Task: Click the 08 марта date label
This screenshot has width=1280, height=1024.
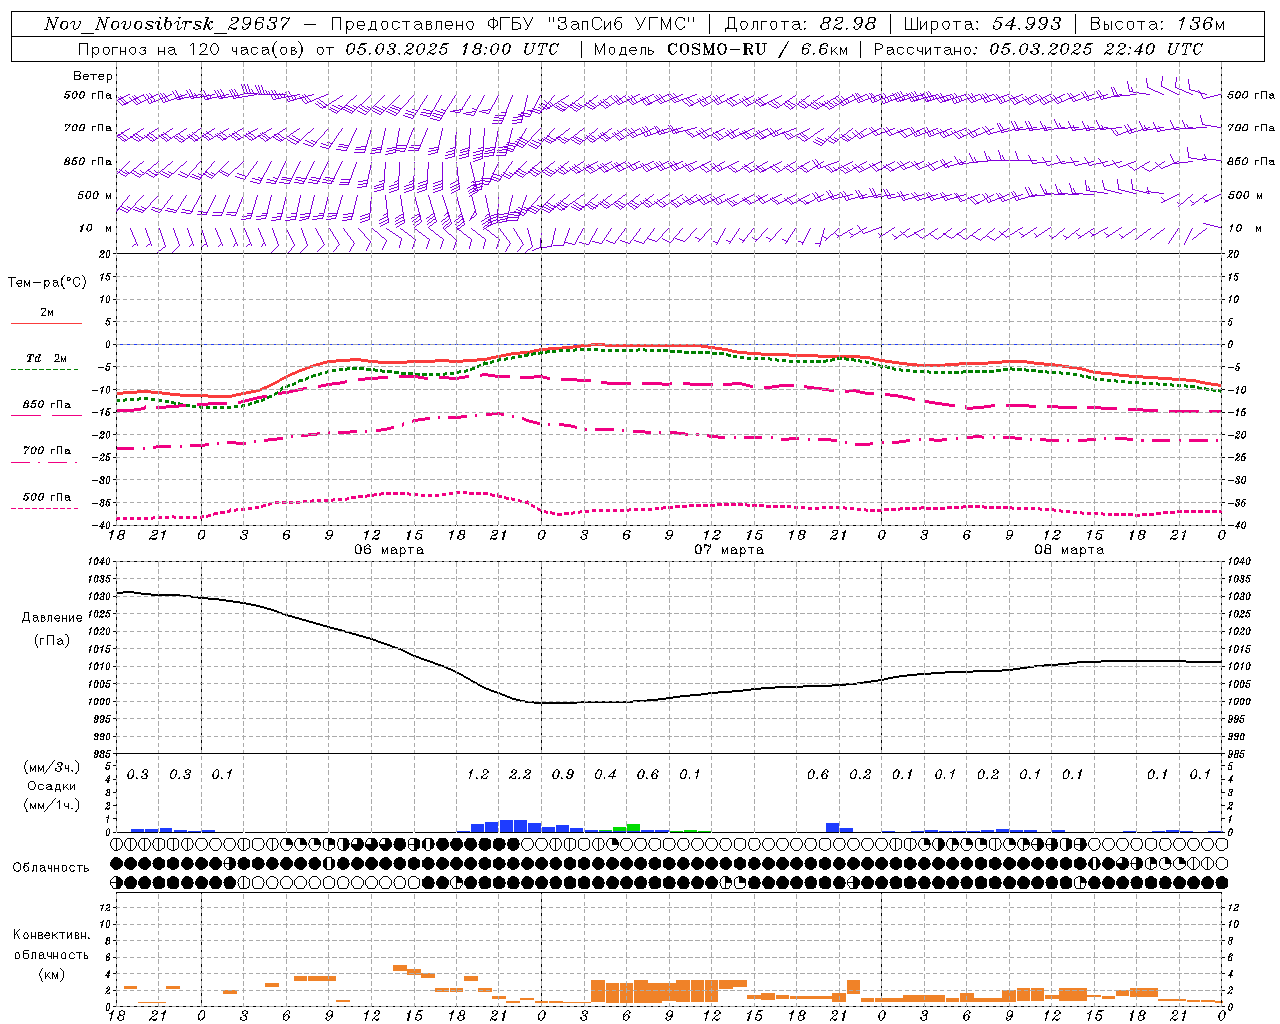Action: click(1069, 550)
